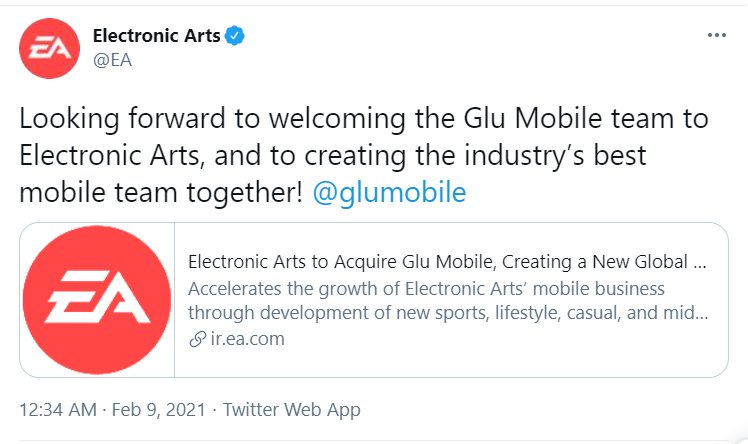Open the Twitter Web App source link
The image size is (748, 444).
pos(291,410)
